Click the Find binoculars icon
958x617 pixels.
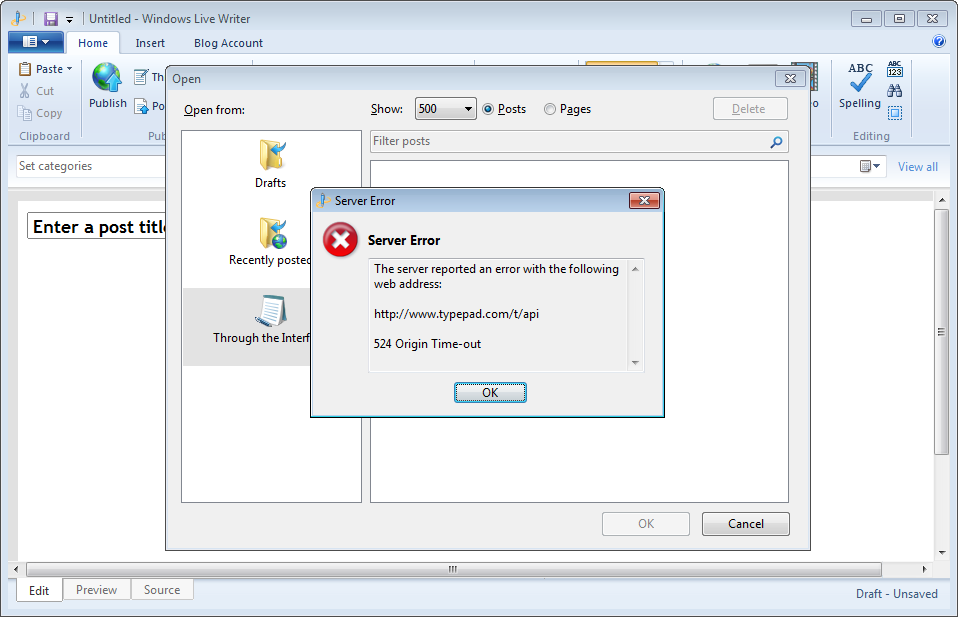coord(895,91)
